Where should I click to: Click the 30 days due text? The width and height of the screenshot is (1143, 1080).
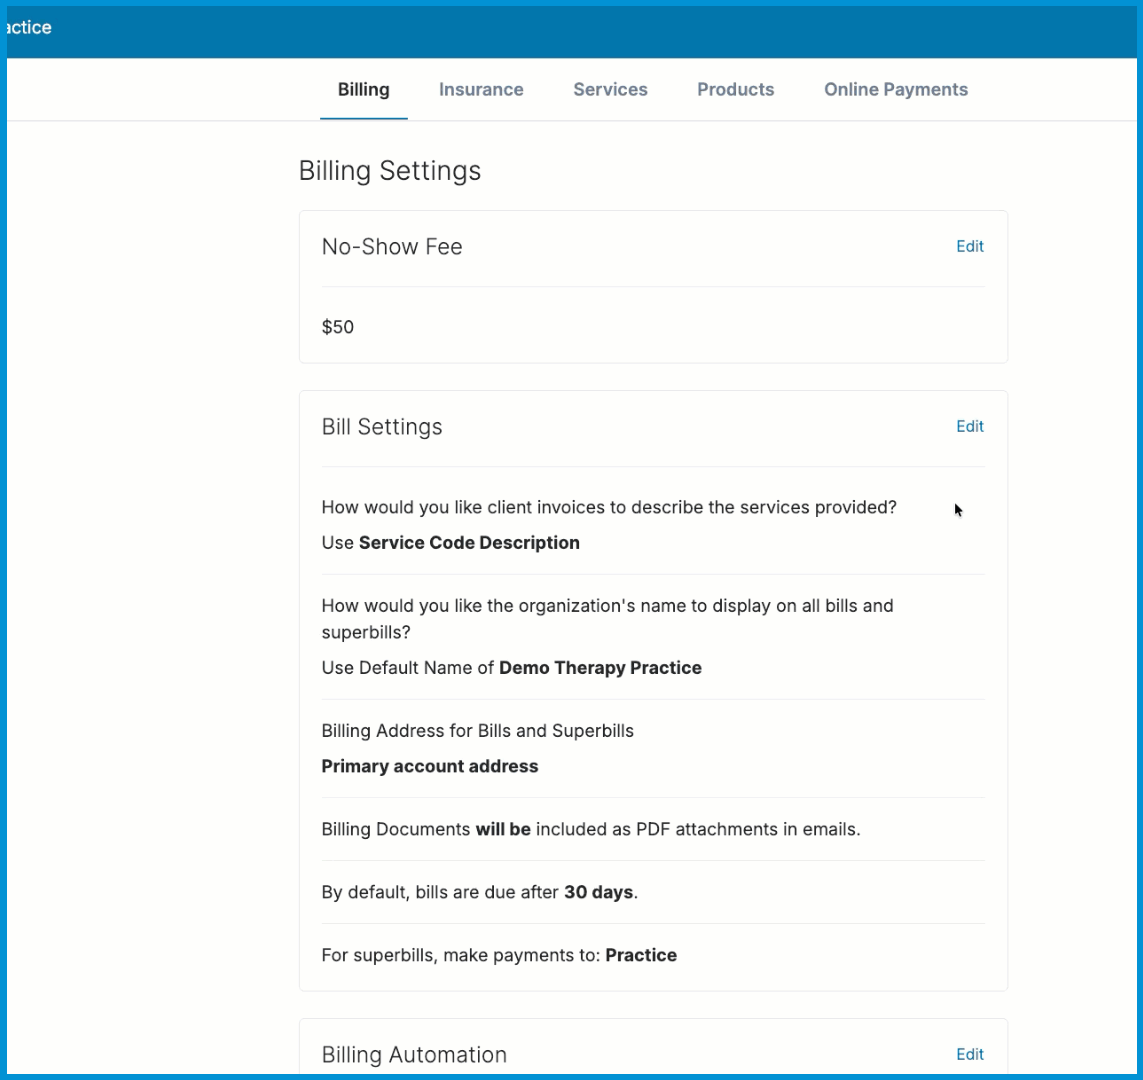598,893
